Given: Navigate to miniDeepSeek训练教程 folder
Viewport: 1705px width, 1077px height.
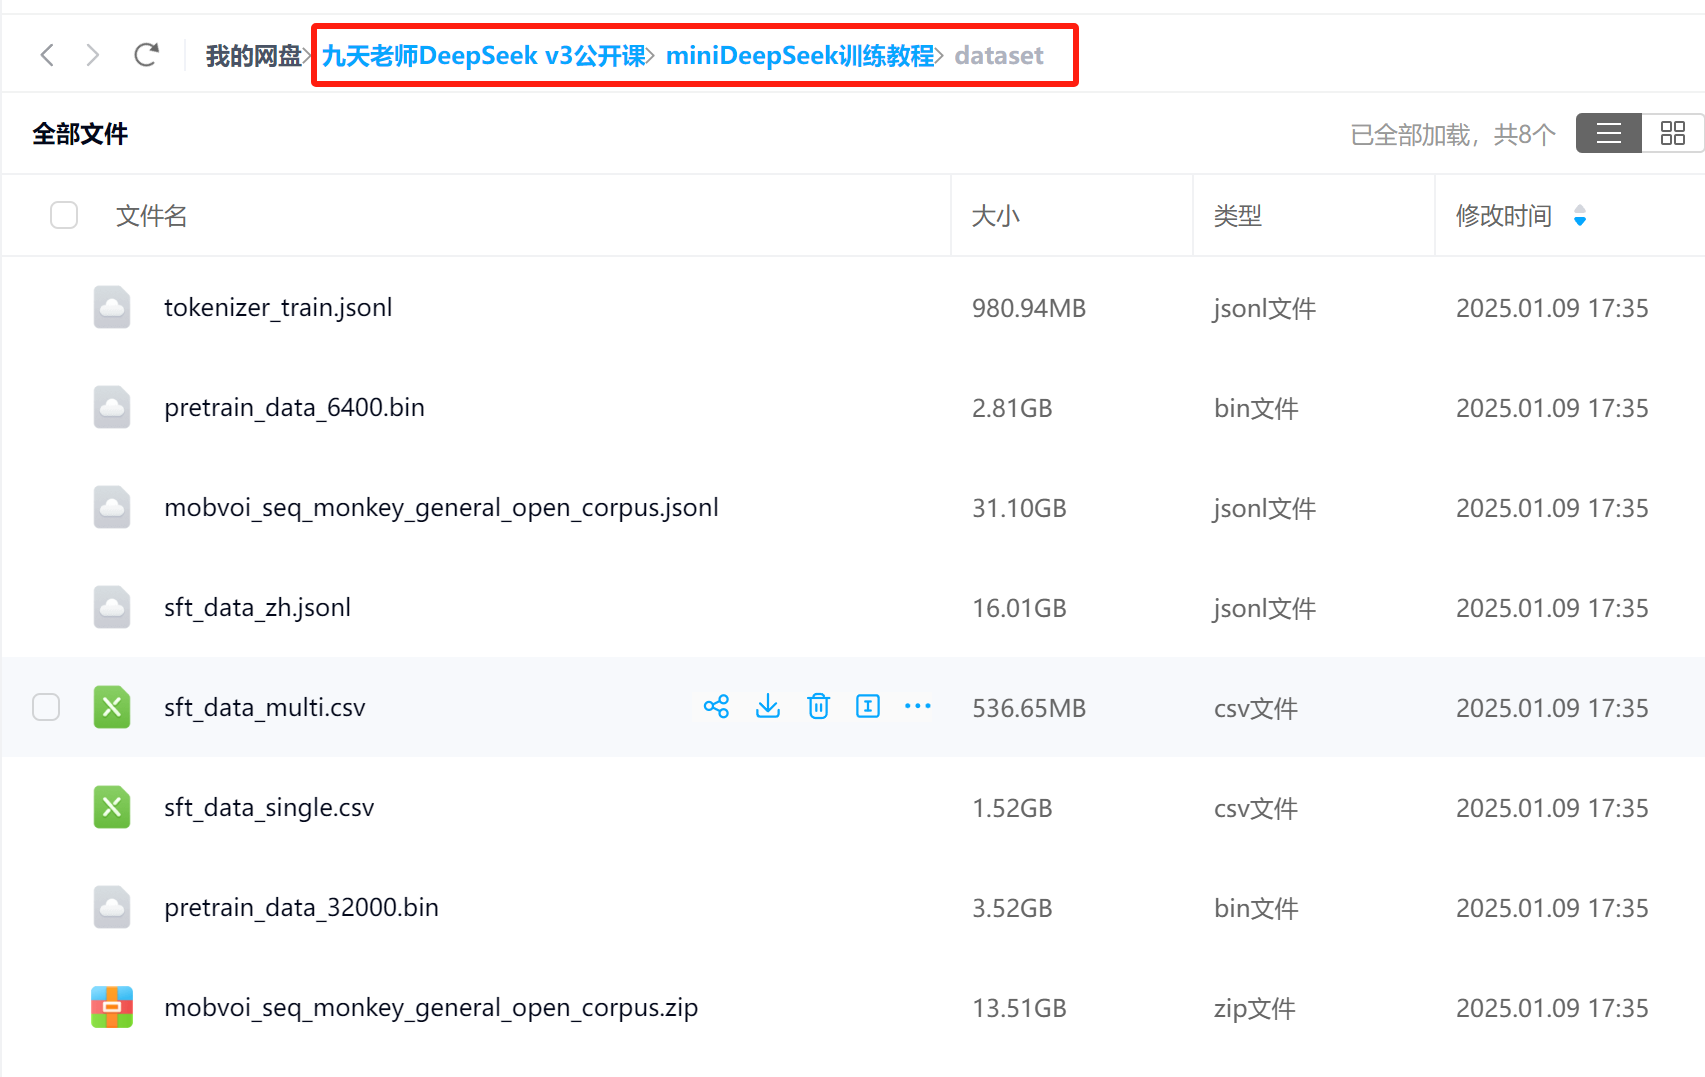Looking at the screenshot, I should coord(800,56).
